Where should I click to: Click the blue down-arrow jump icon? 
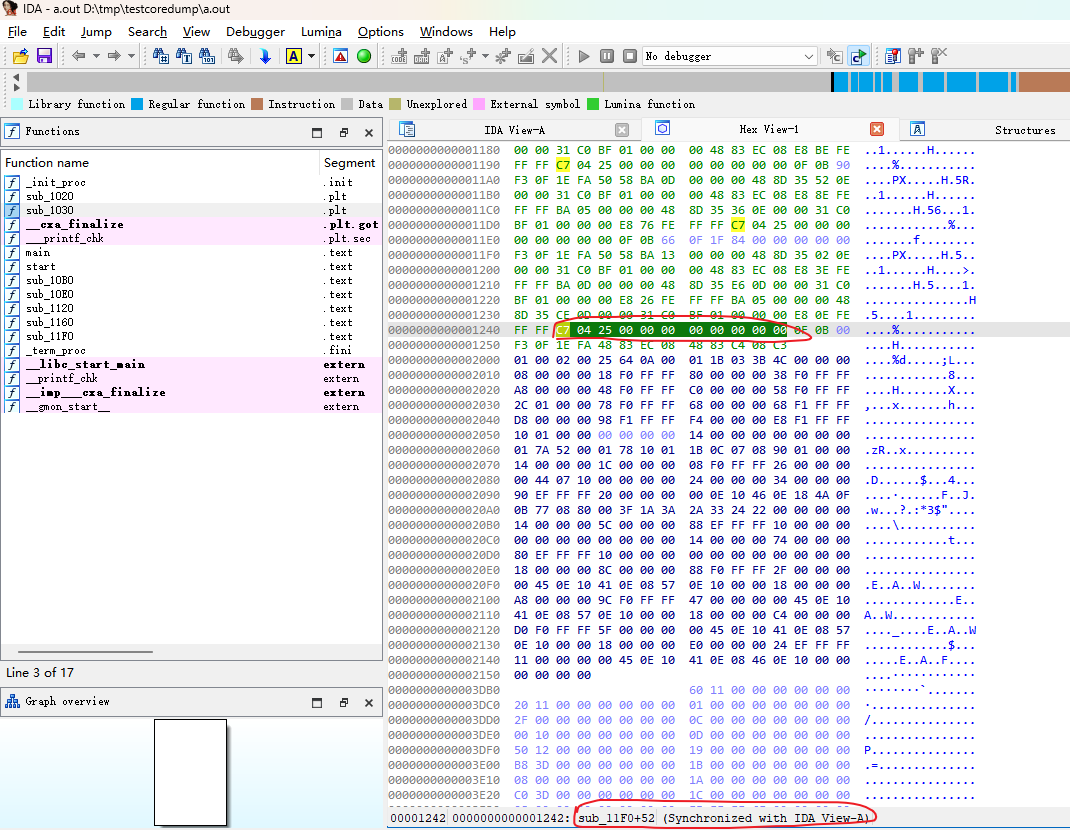265,56
